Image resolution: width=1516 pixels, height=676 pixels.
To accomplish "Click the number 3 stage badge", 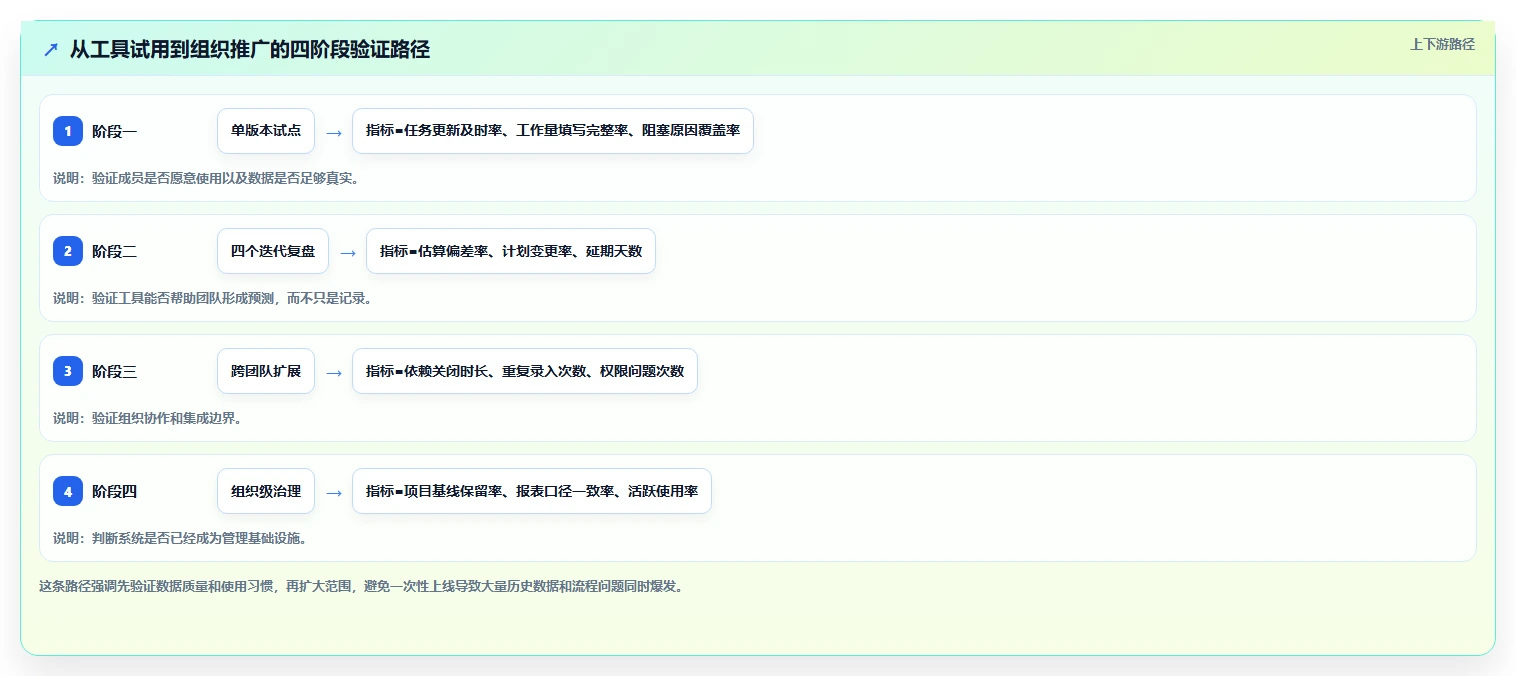I will [68, 371].
